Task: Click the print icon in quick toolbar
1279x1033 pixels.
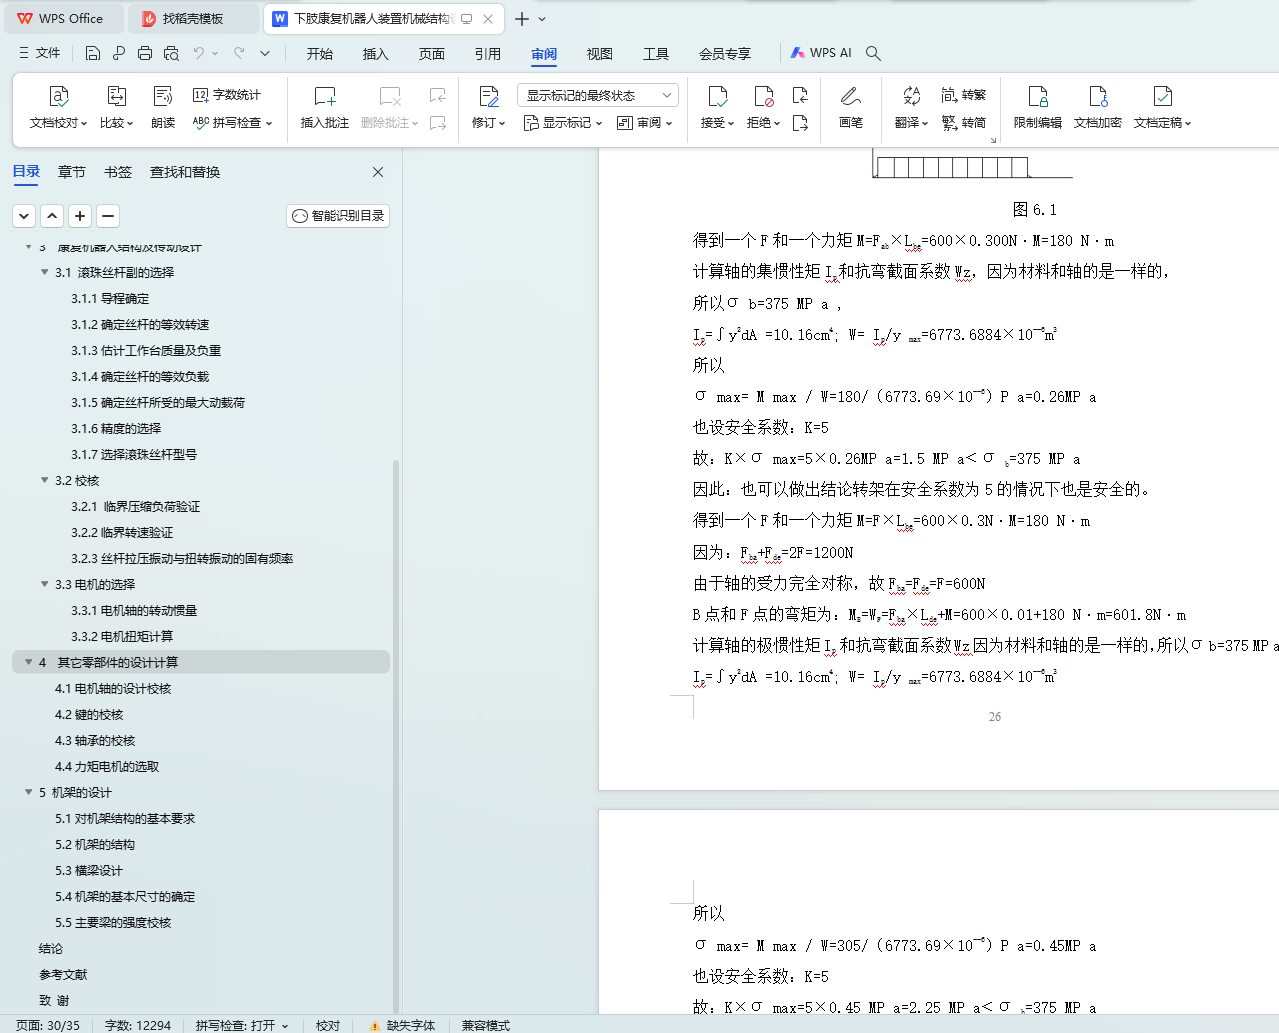Action: (145, 53)
